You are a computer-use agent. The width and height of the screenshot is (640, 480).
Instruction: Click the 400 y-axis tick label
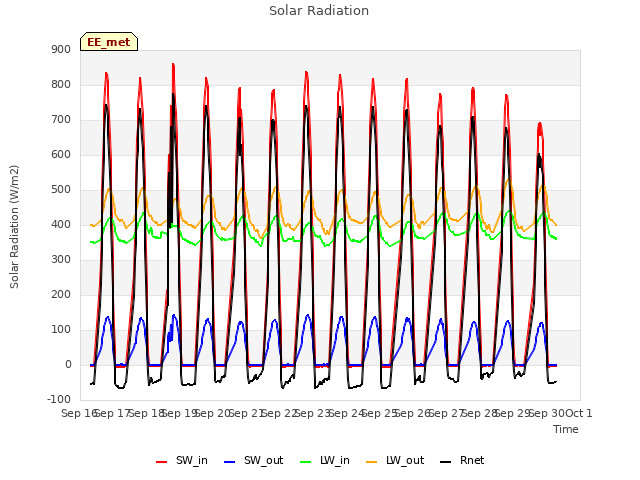61,224
